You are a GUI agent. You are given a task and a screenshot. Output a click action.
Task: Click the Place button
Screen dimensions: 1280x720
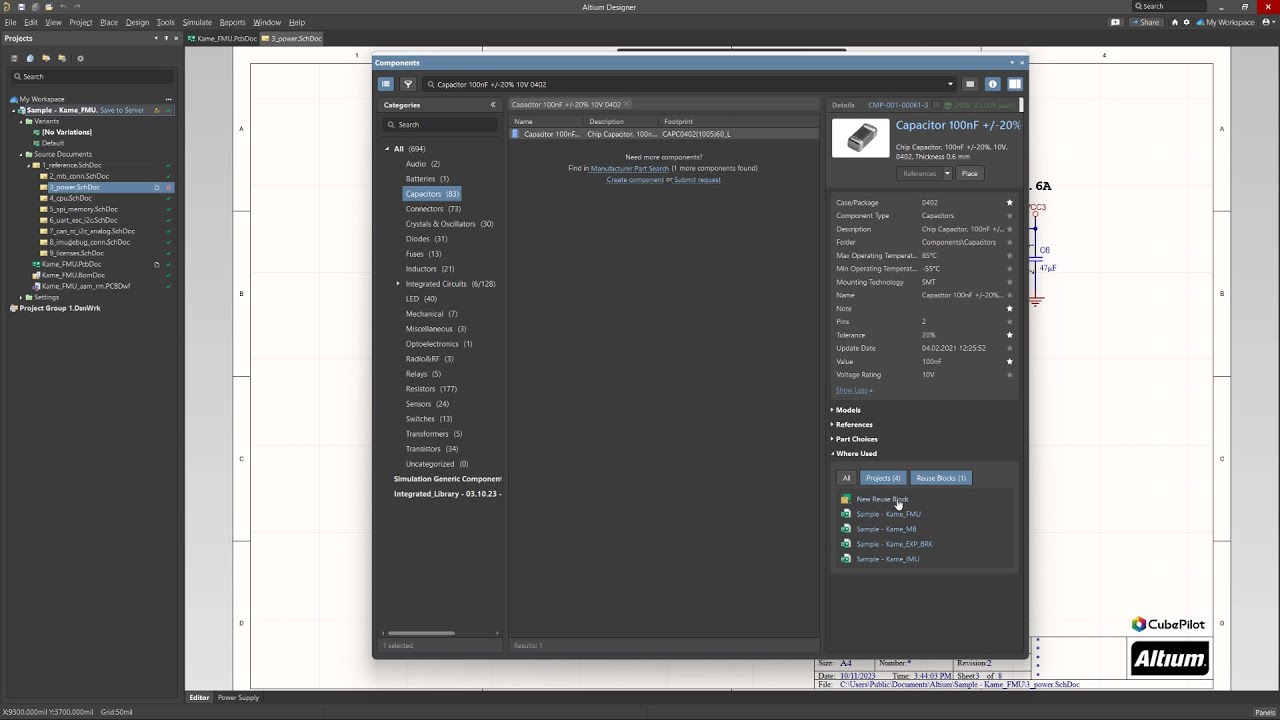click(x=969, y=174)
